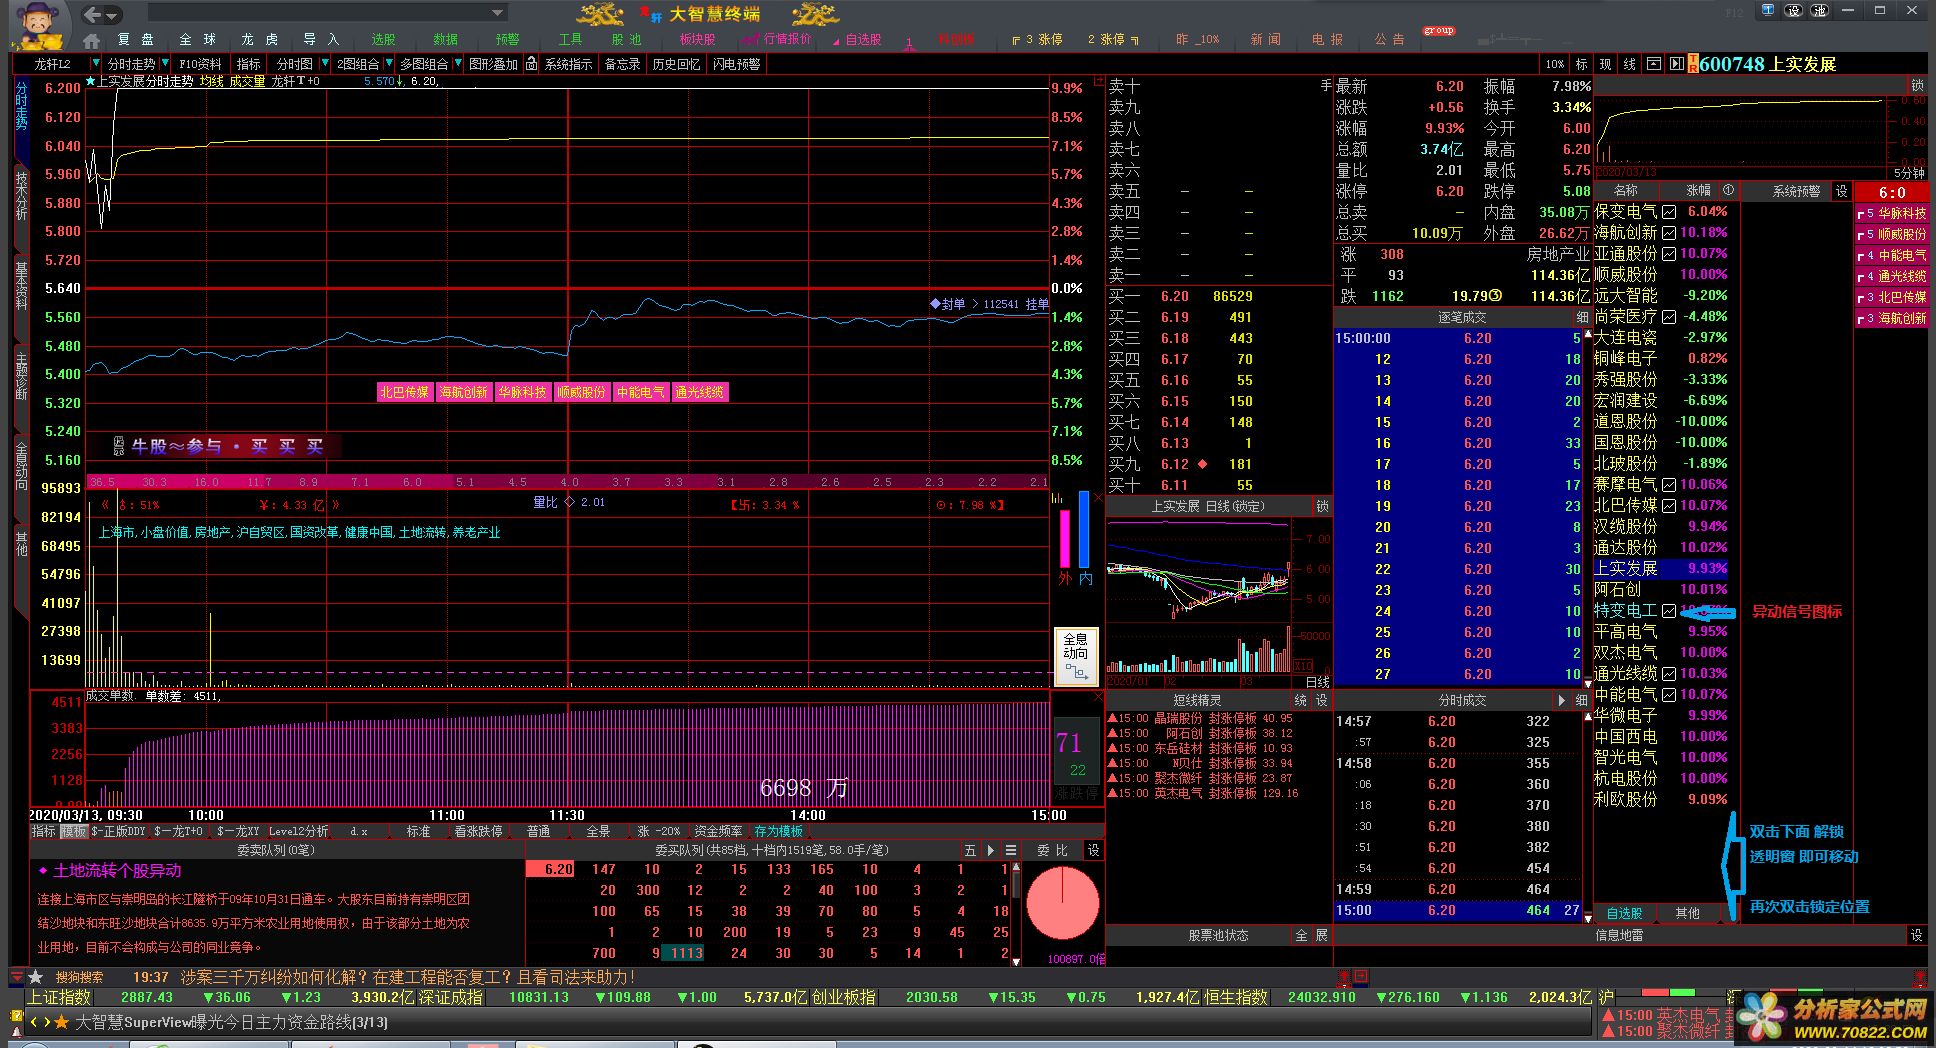1936x1048 pixels.
Task: Open the 预警 menu
Action: tap(508, 40)
